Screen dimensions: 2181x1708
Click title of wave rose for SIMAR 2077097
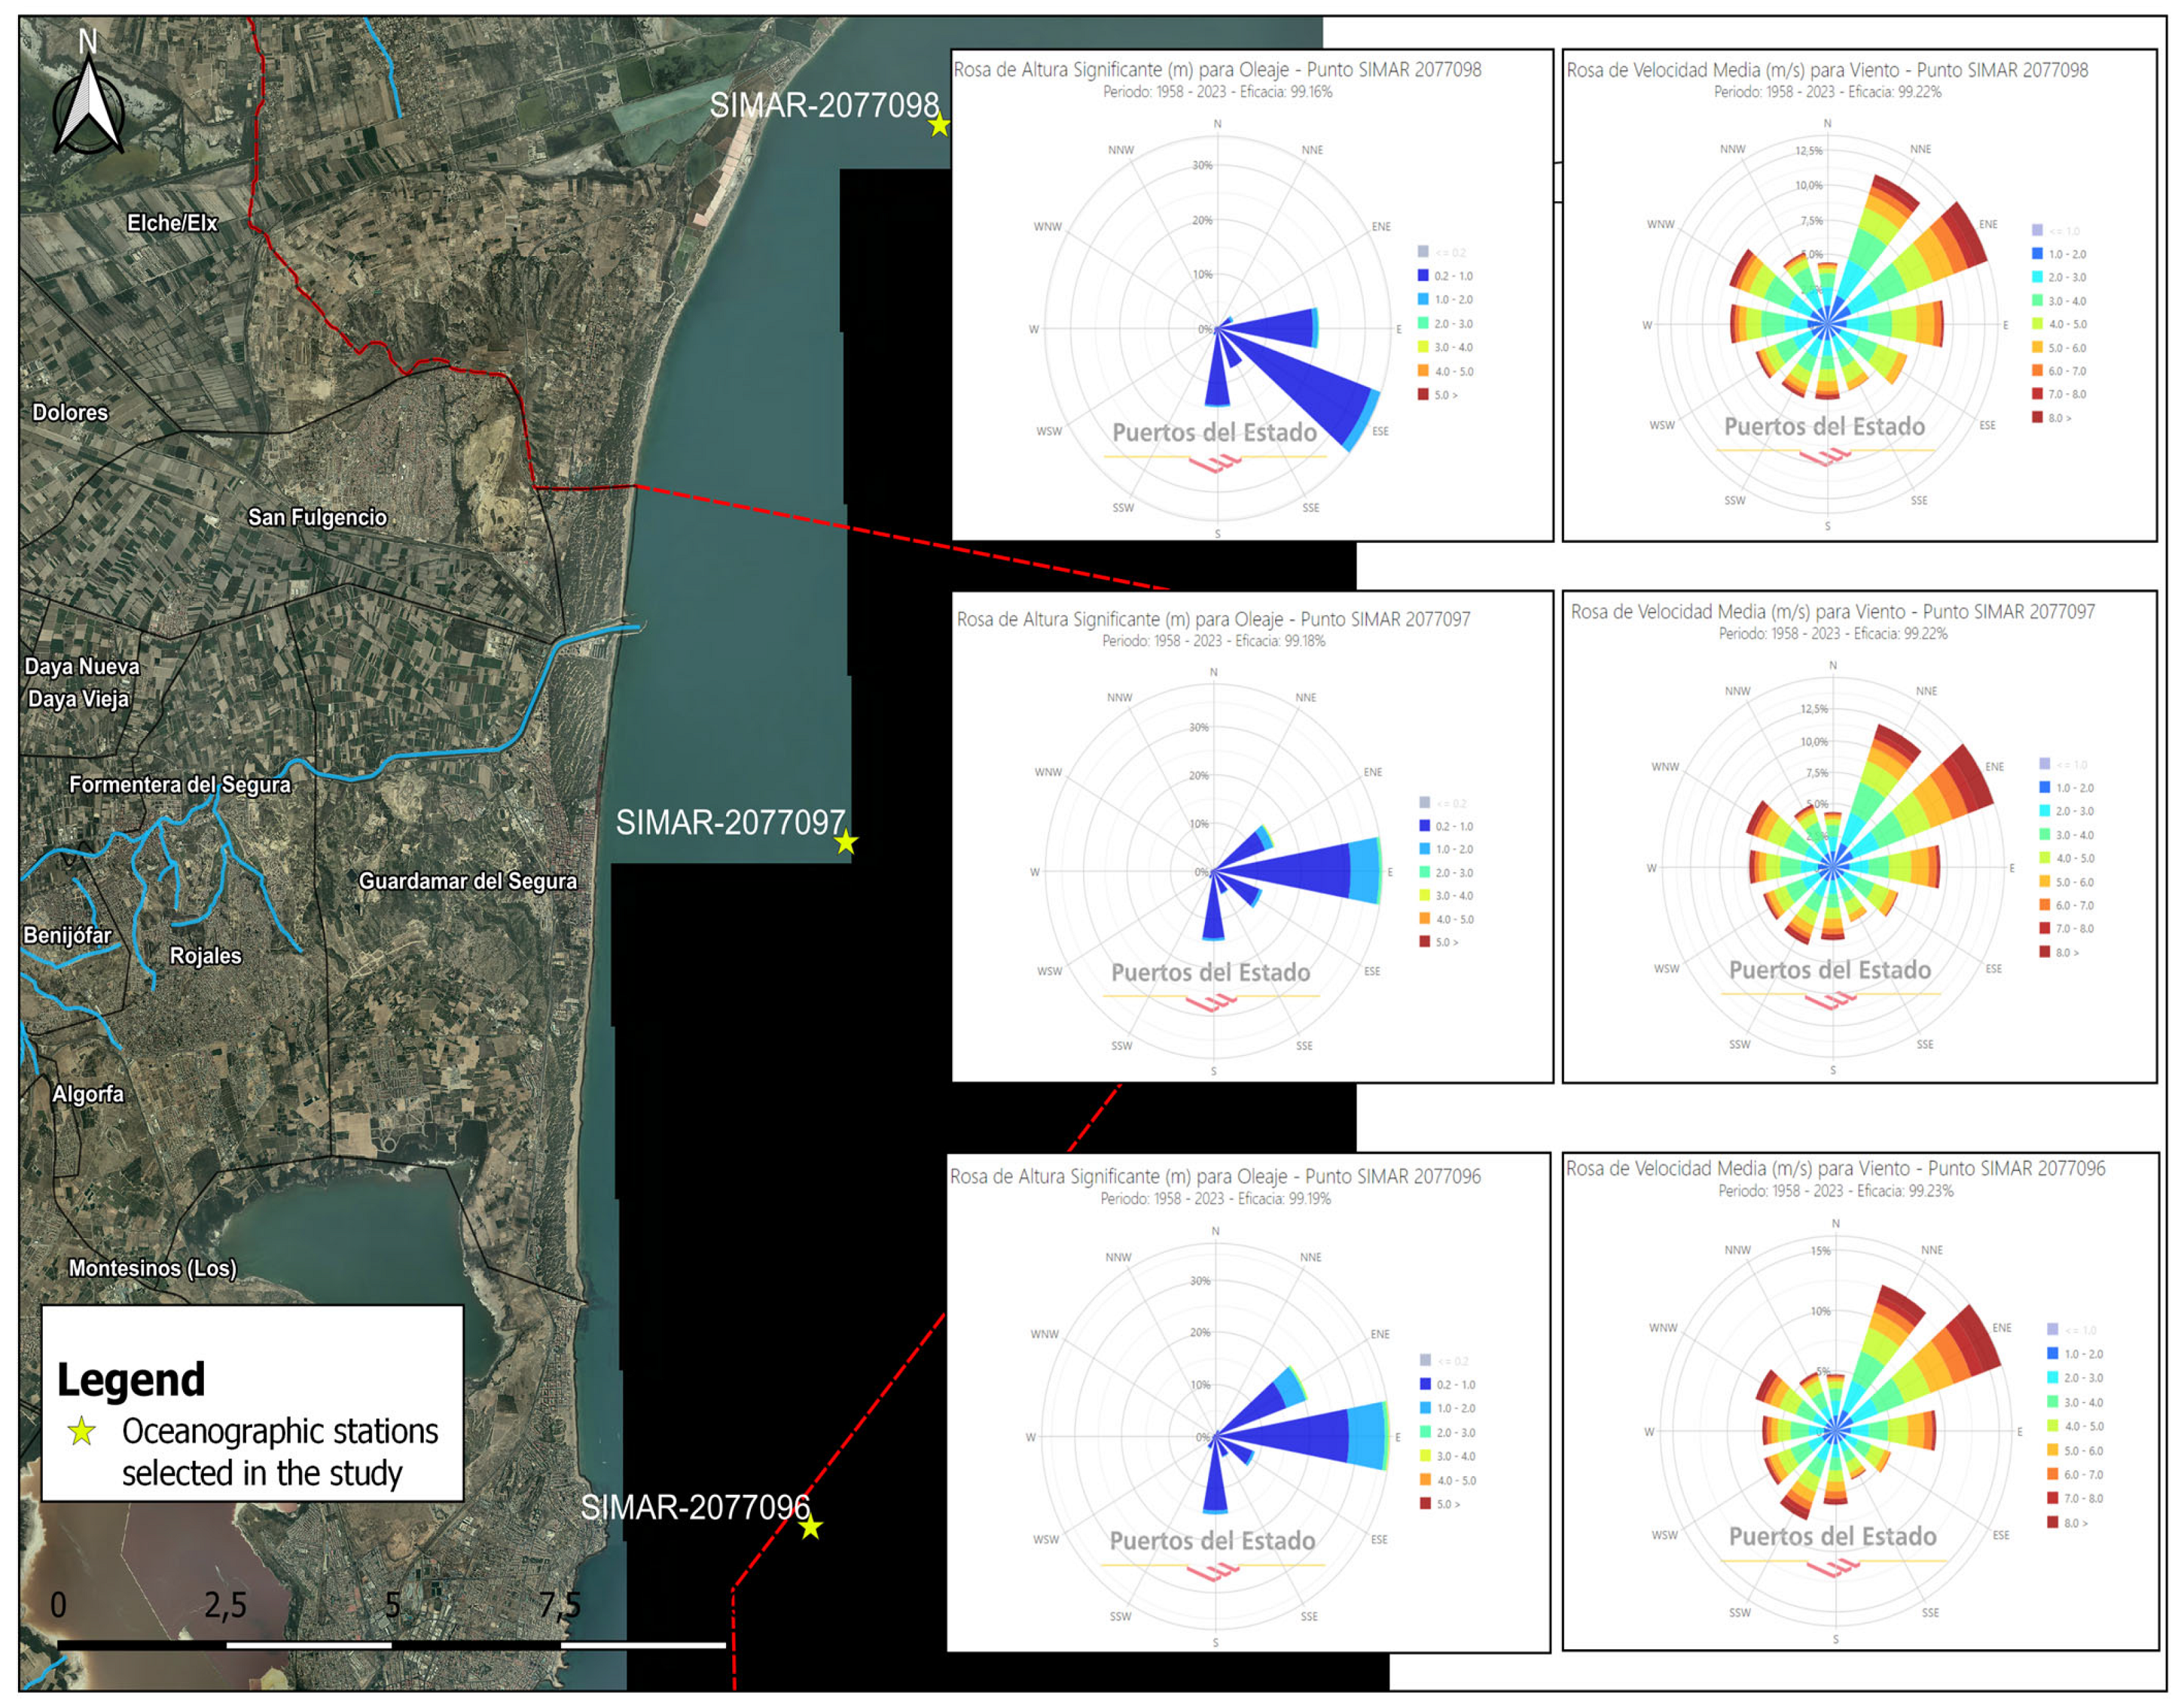[x=1213, y=619]
